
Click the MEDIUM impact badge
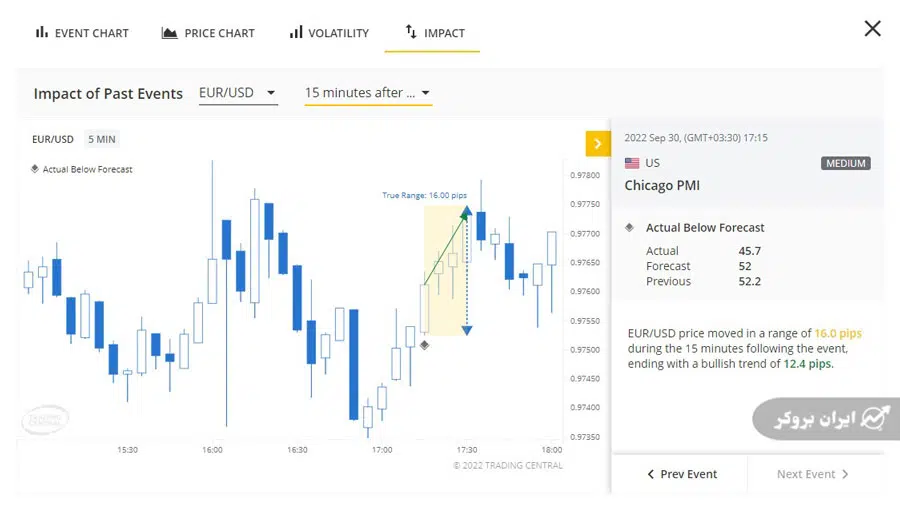846,163
